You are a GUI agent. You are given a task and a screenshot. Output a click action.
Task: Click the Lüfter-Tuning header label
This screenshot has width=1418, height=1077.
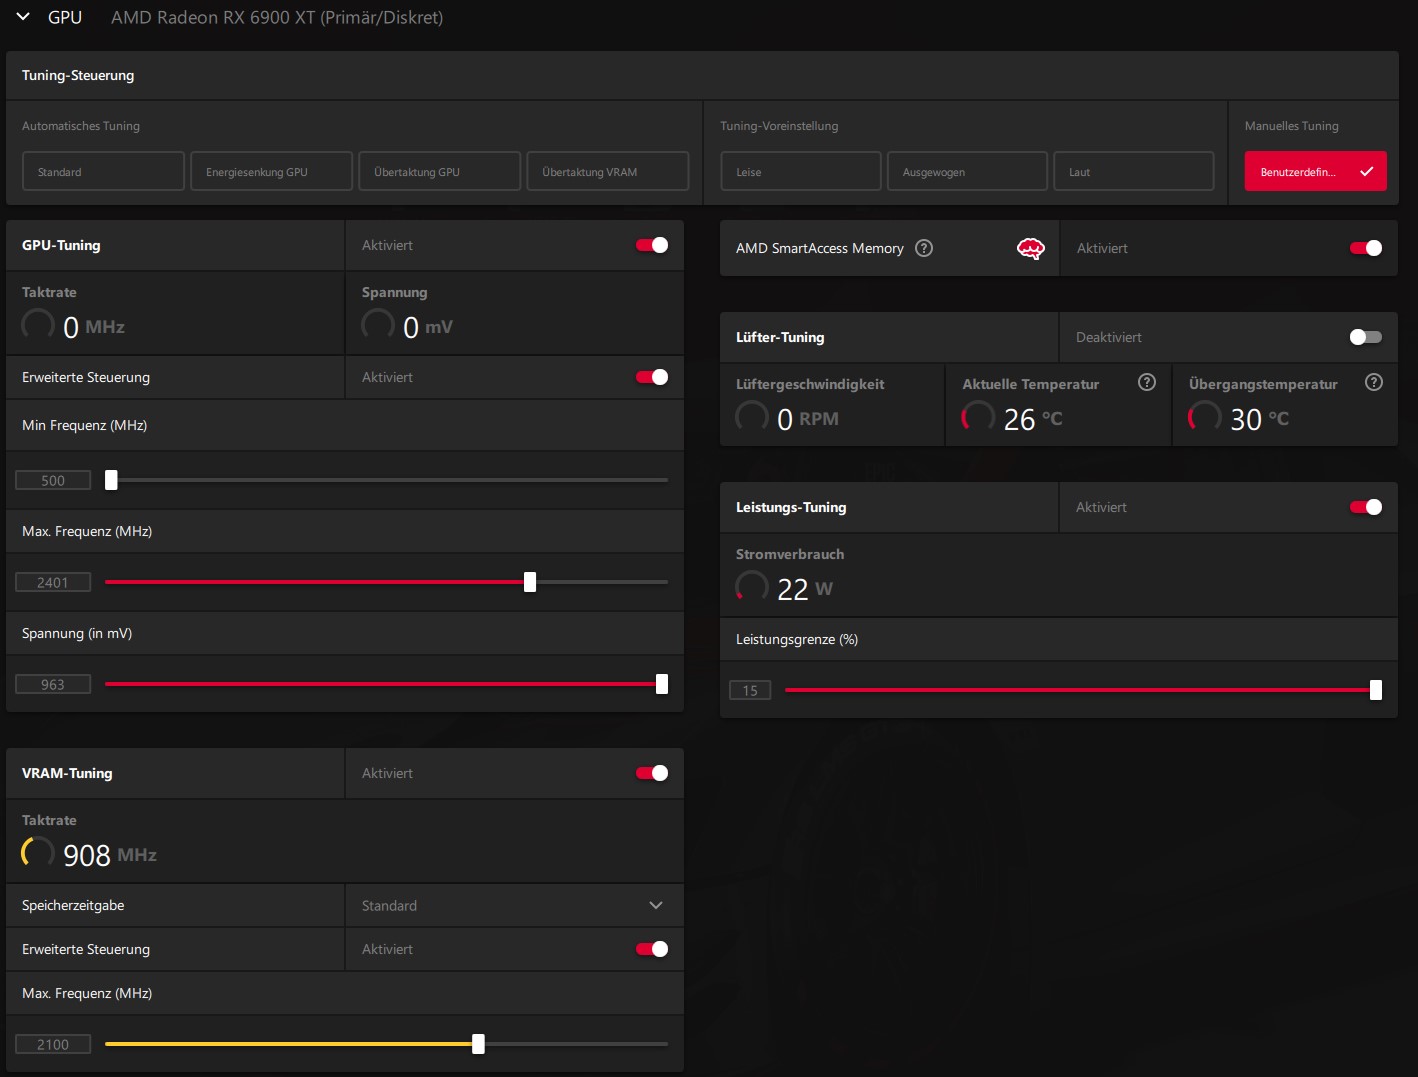coord(780,337)
